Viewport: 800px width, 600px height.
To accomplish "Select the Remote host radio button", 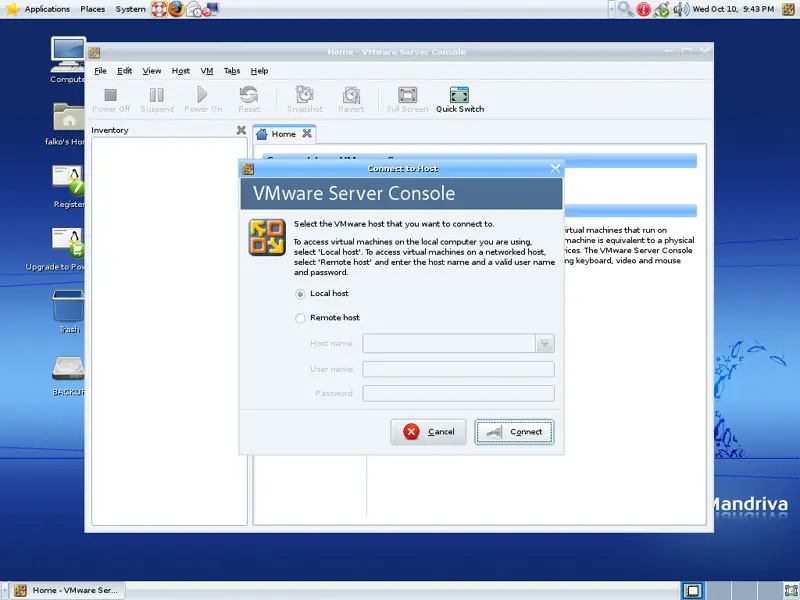I will click(x=300, y=318).
